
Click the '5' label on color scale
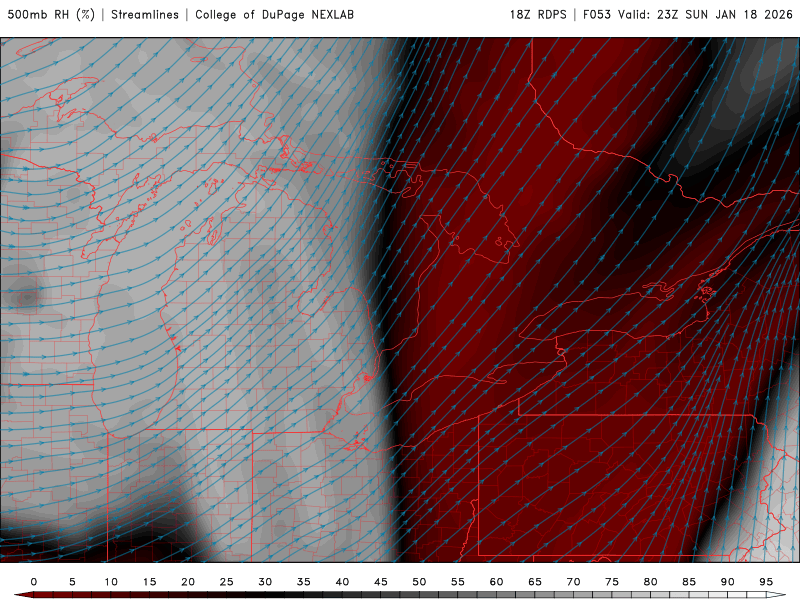coord(72,582)
